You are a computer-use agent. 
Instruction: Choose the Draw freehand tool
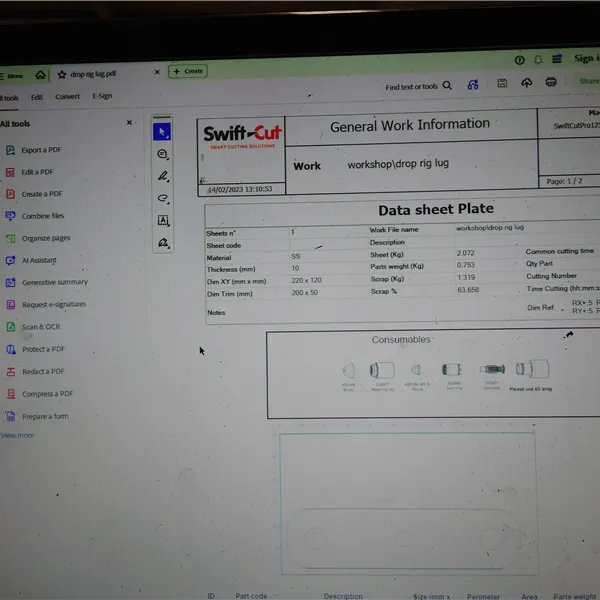tap(163, 198)
